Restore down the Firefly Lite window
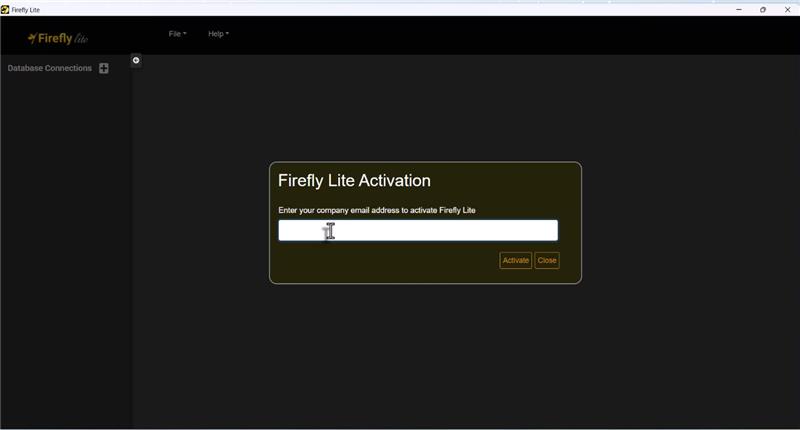Image resolution: width=800 pixels, height=430 pixels. click(763, 9)
